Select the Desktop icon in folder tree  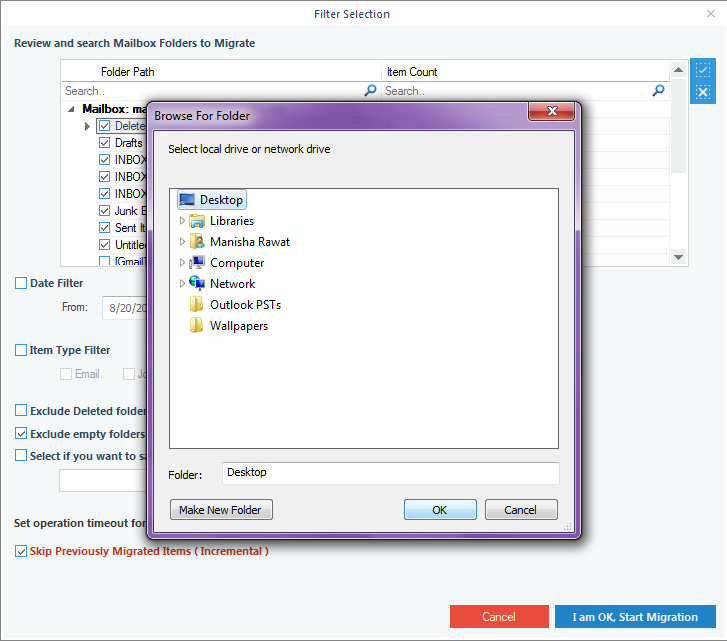click(187, 200)
